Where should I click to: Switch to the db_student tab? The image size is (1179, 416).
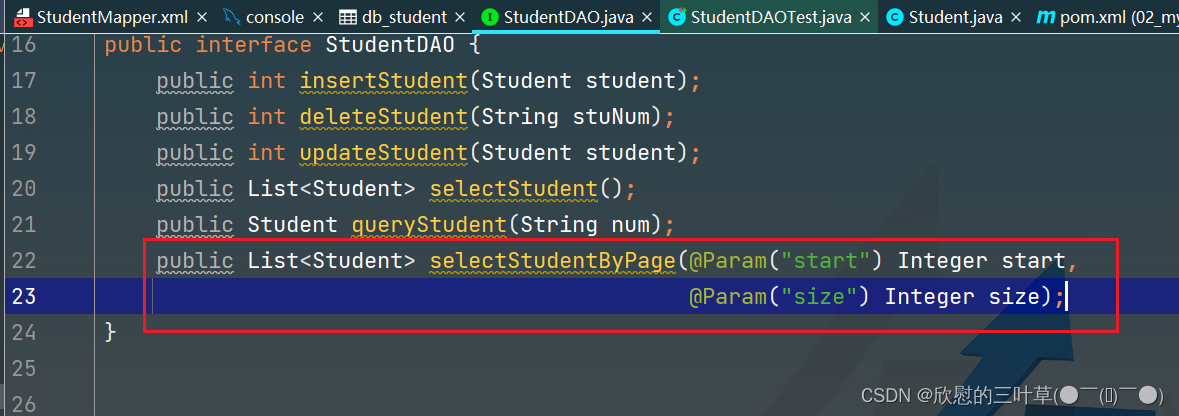pos(405,17)
